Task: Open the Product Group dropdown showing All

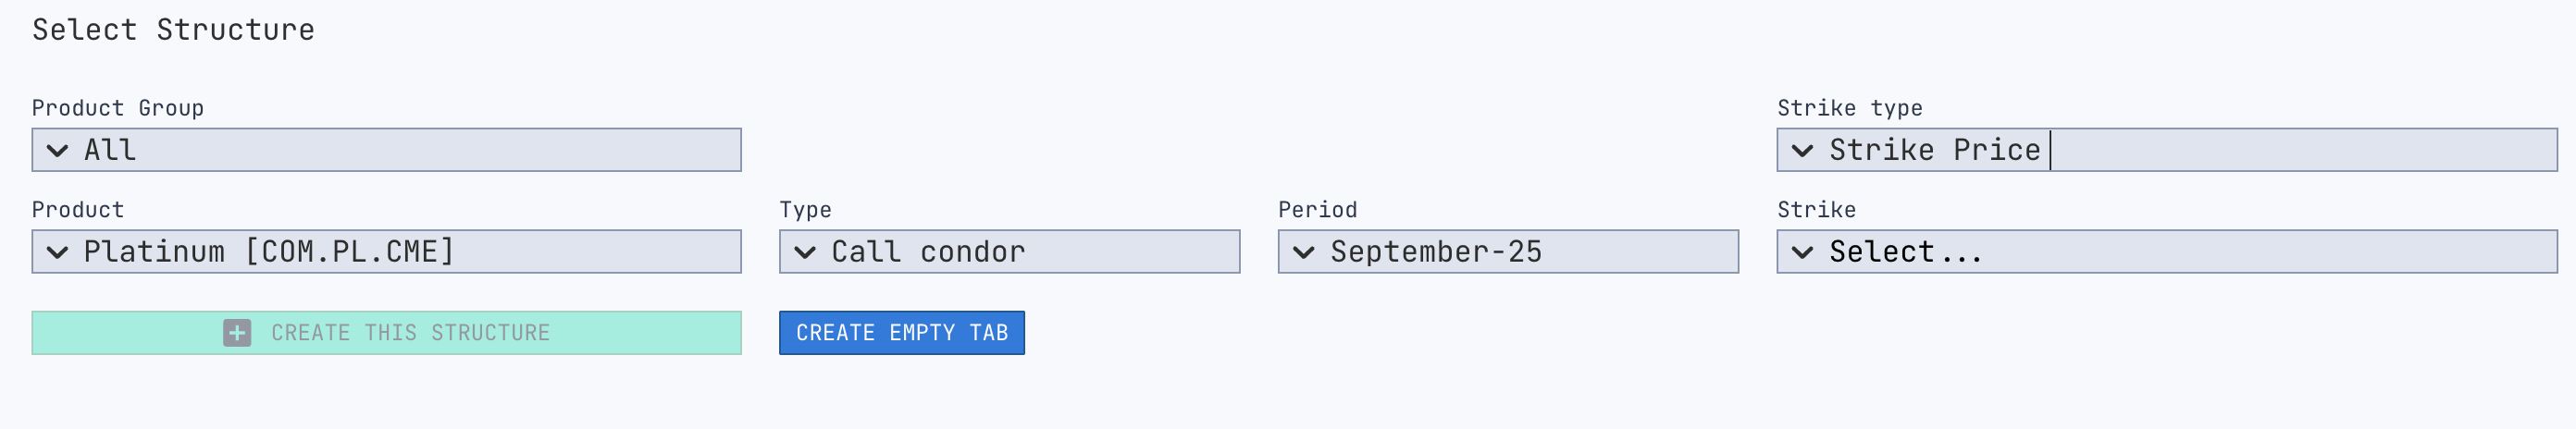Action: coord(400,150)
